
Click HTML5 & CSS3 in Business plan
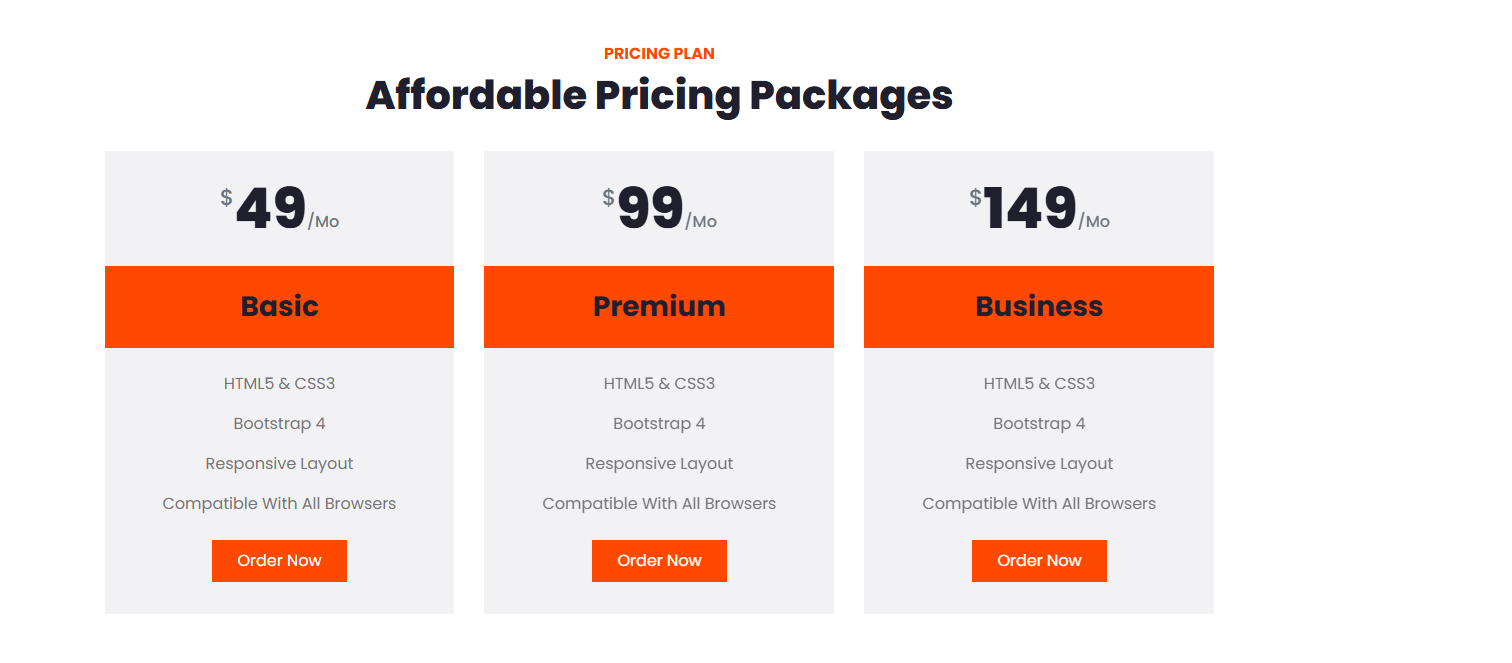pos(1039,384)
